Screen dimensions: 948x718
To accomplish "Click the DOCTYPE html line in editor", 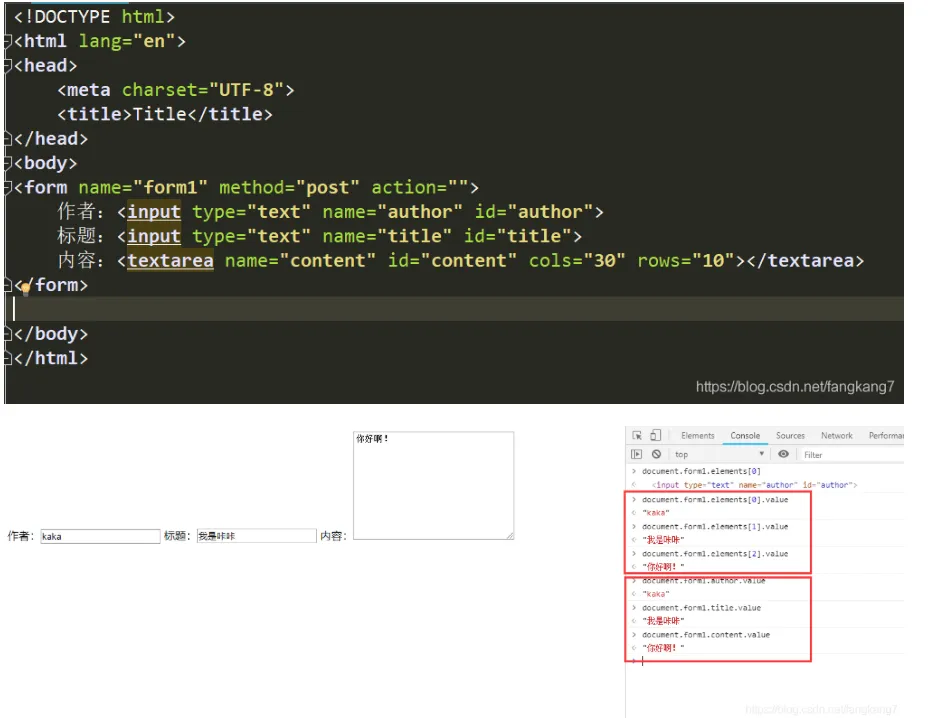I will pos(94,17).
